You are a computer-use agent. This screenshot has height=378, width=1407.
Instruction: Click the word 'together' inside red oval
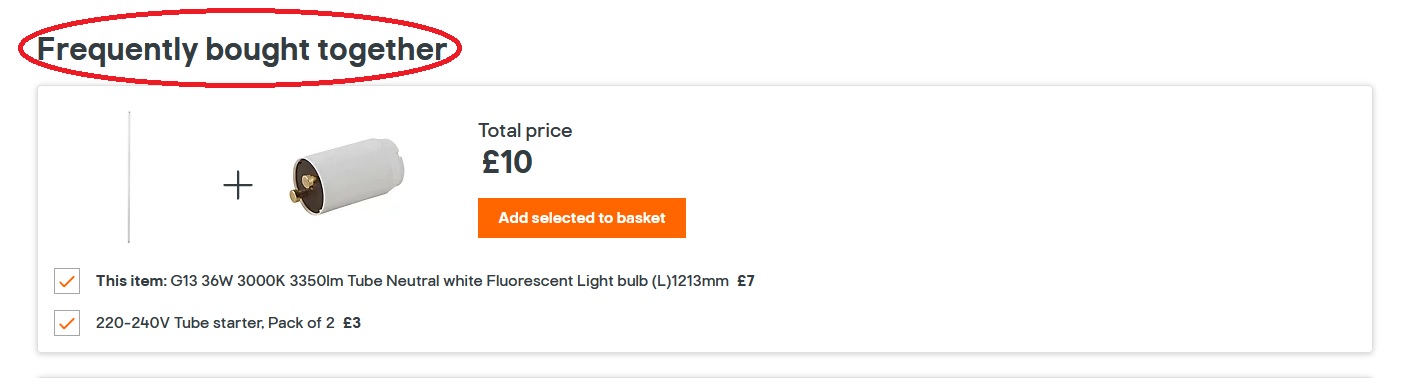(x=383, y=50)
